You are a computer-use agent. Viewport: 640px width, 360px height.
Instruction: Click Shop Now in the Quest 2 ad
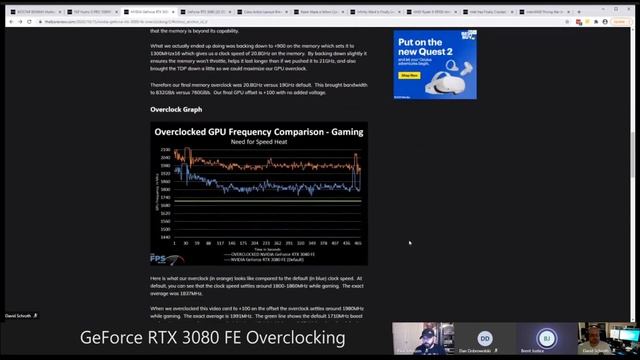click(409, 76)
